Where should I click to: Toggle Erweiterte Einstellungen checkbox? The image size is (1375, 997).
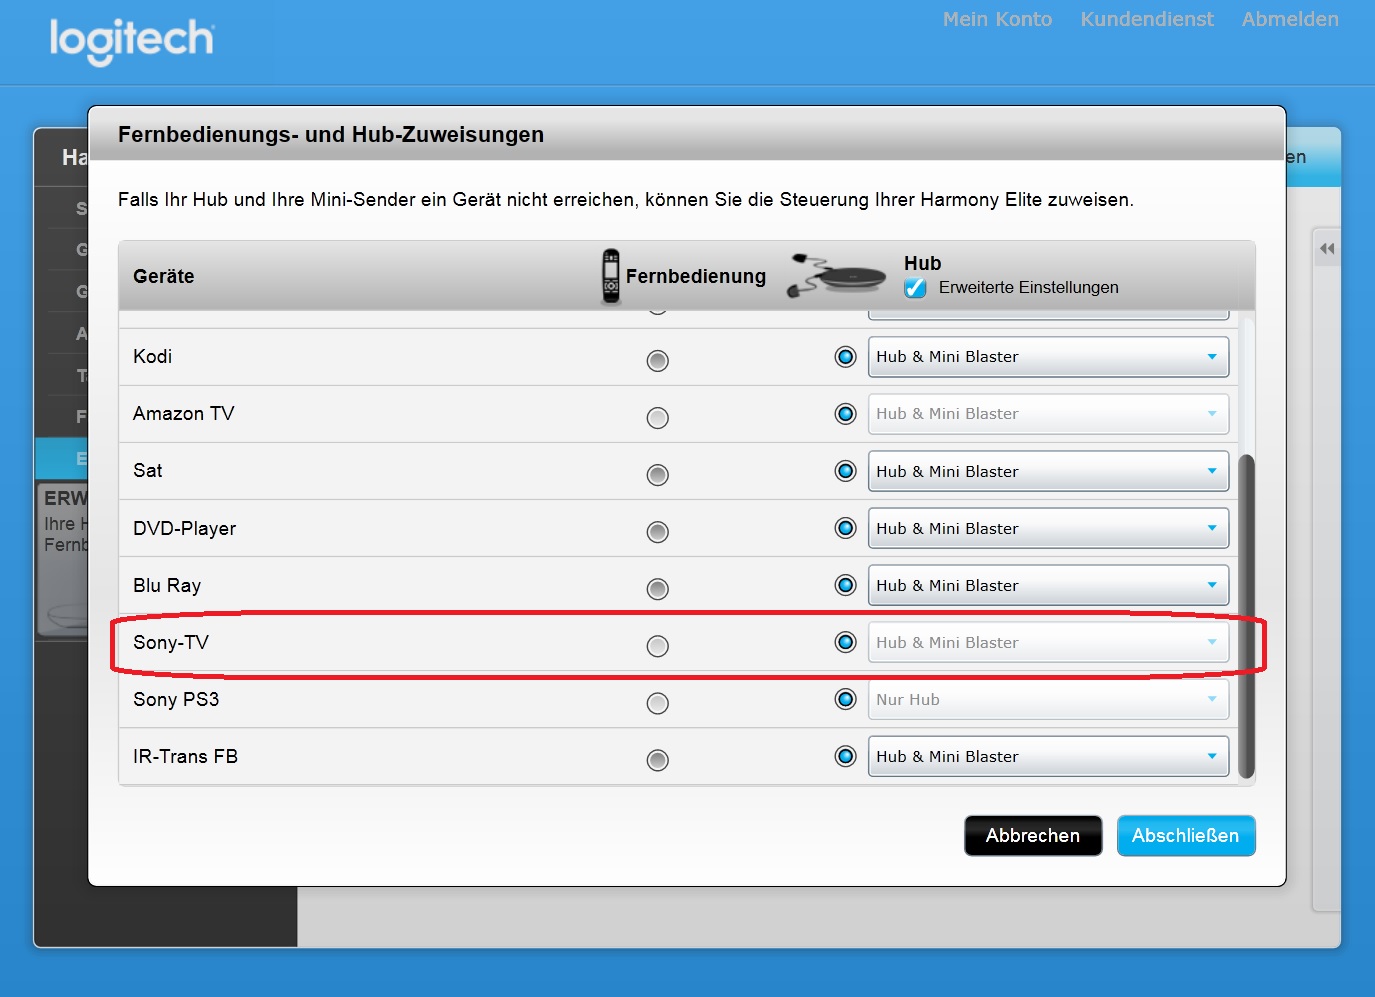click(915, 288)
